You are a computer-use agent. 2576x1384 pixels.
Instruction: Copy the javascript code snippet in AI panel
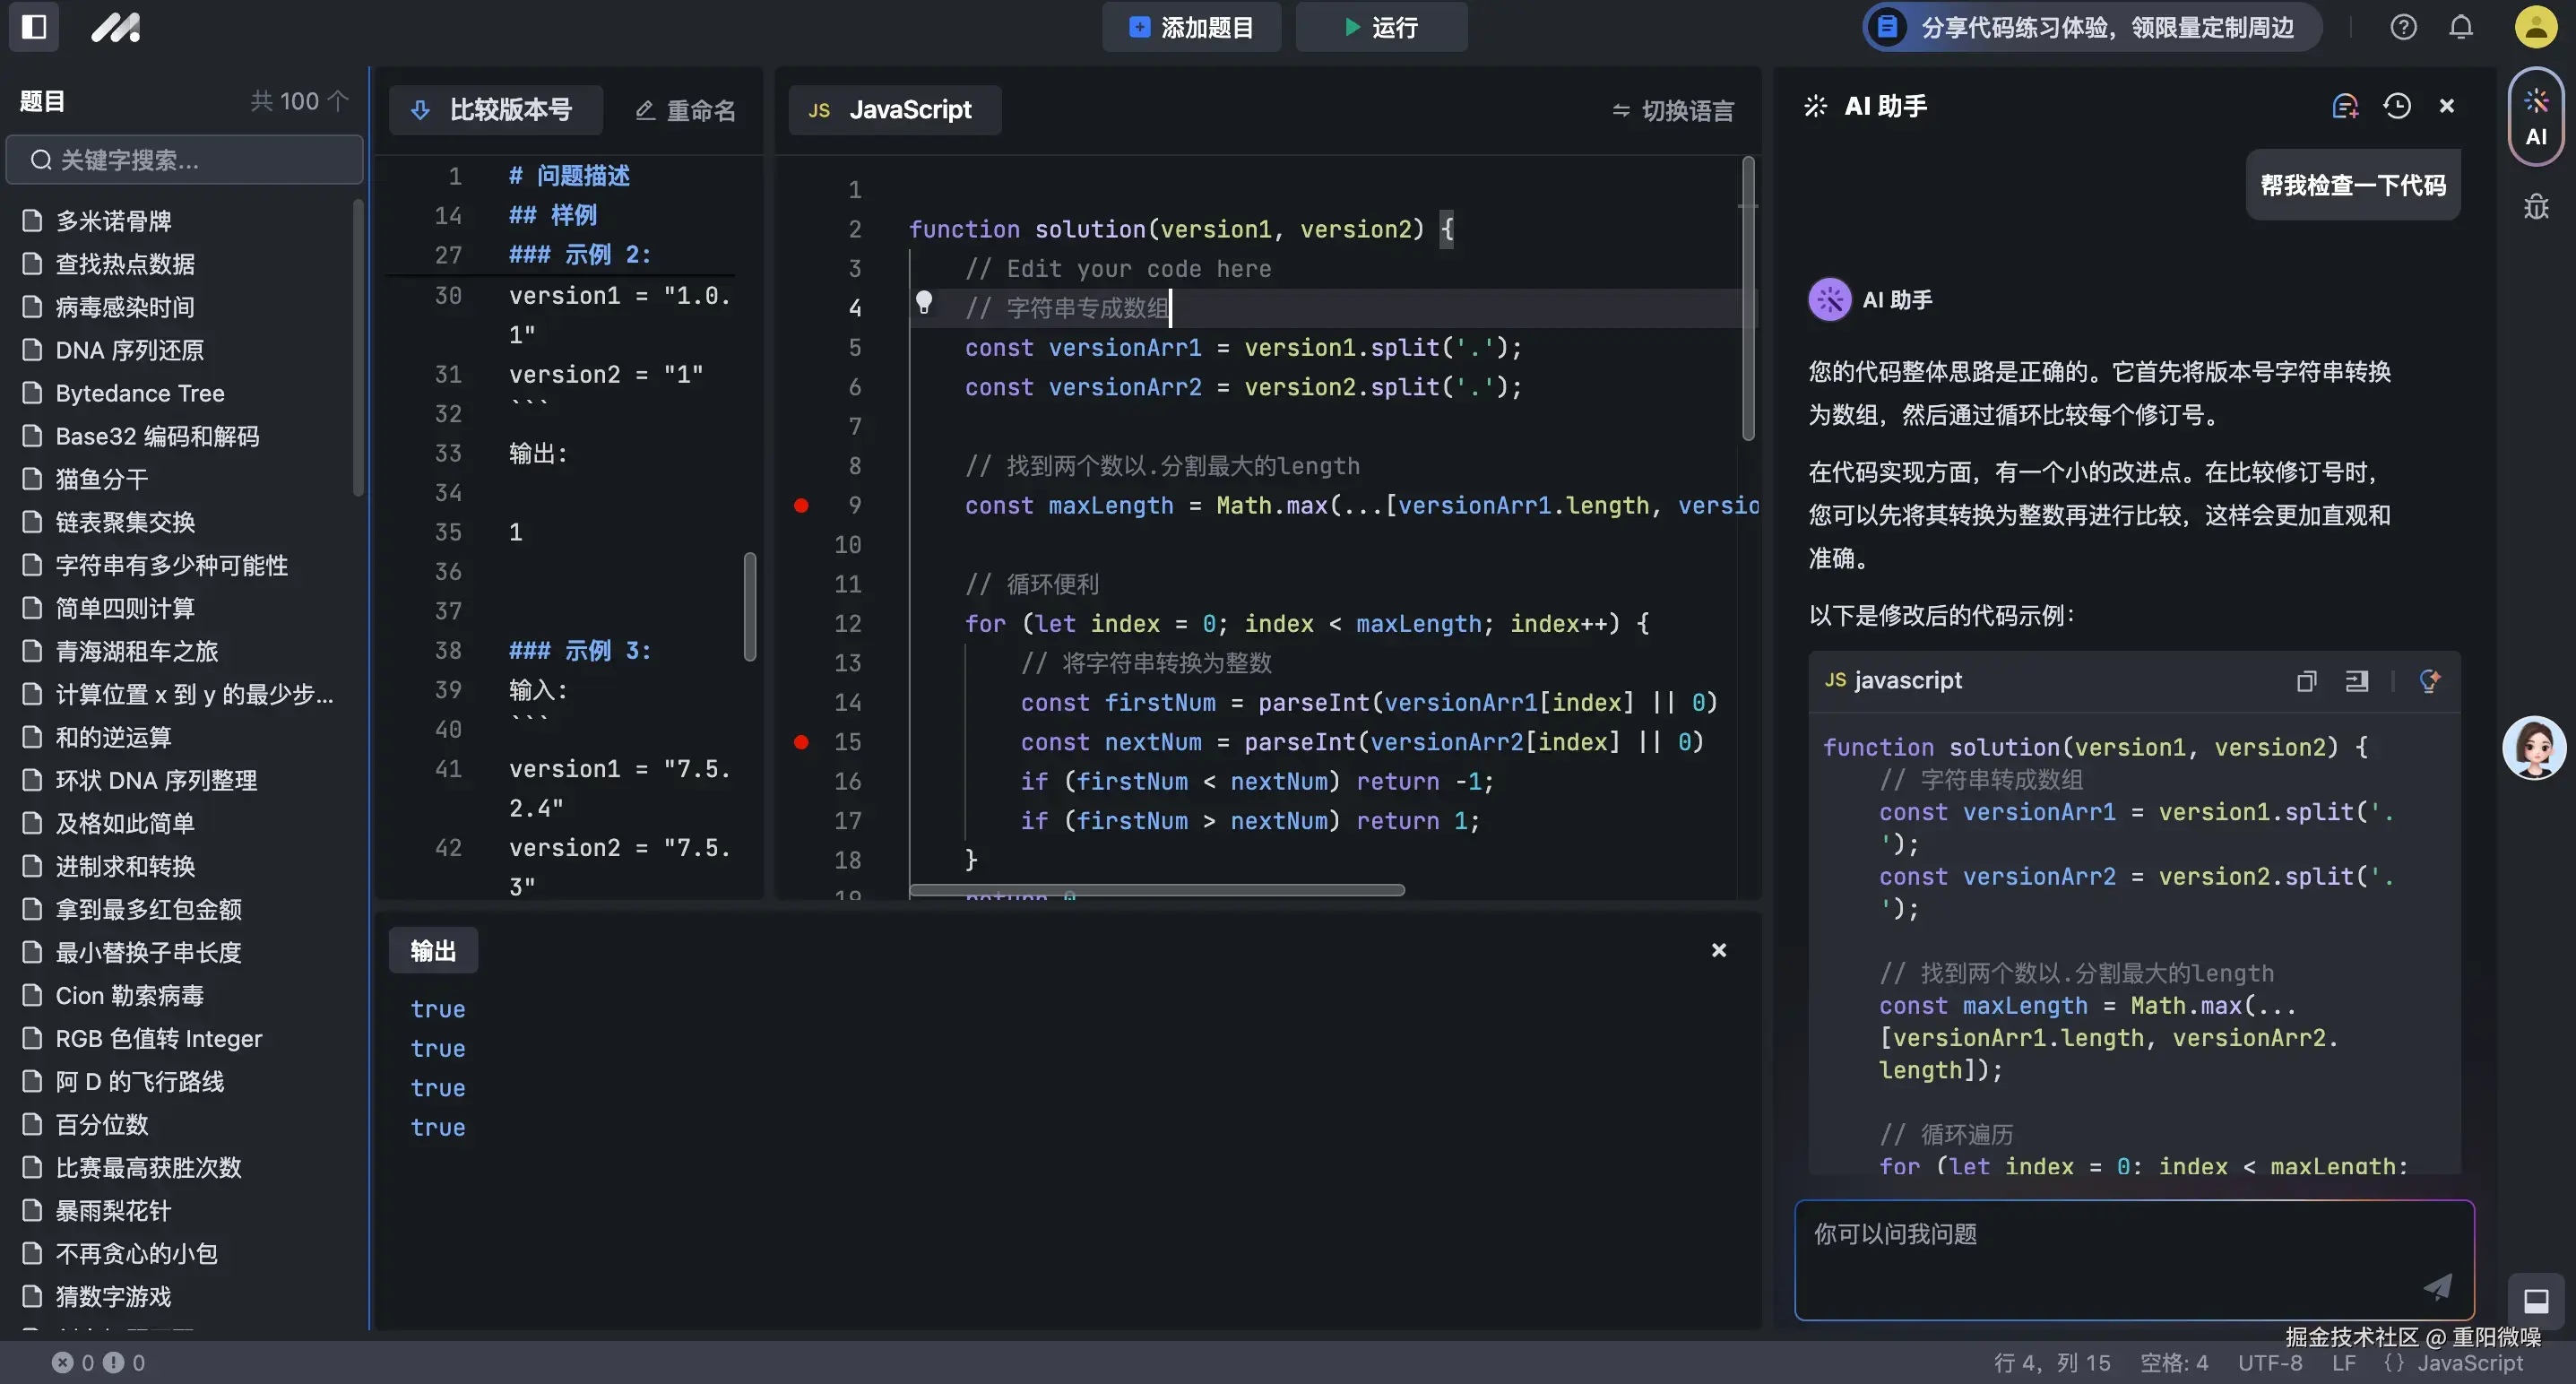(2305, 681)
